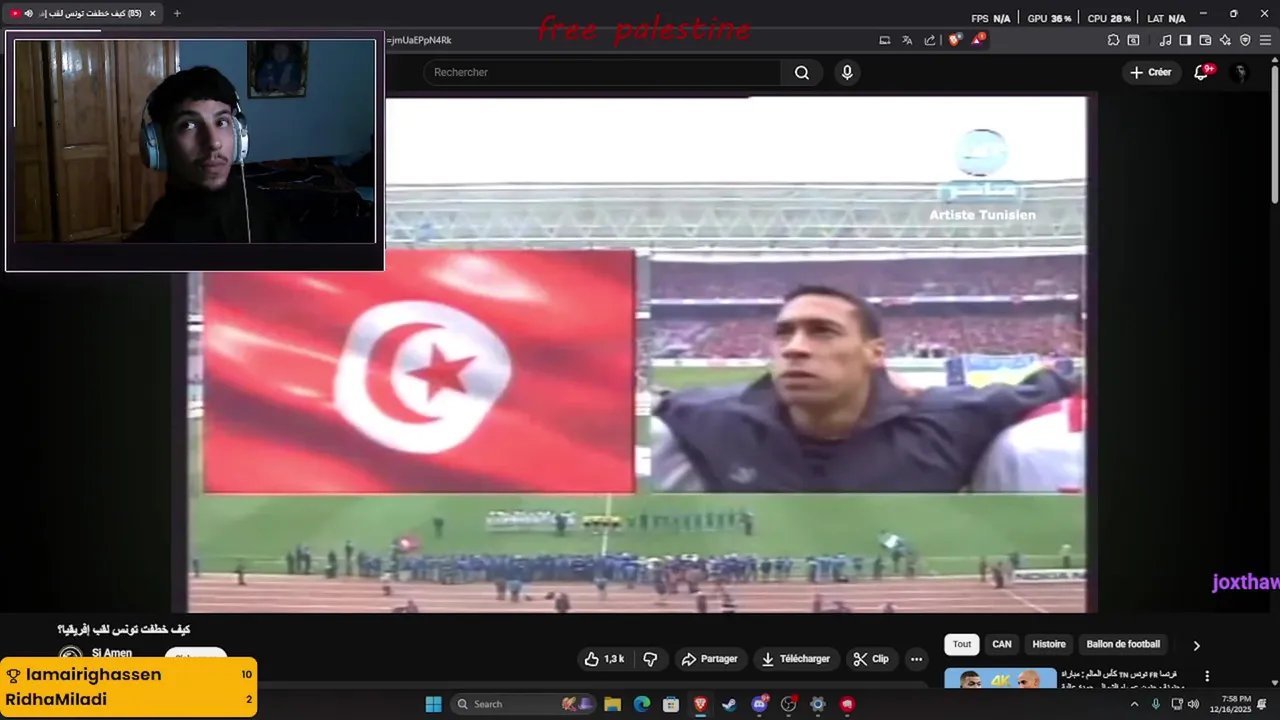This screenshot has width=1280, height=720.
Task: Open Discord from the taskbar
Action: click(x=759, y=704)
